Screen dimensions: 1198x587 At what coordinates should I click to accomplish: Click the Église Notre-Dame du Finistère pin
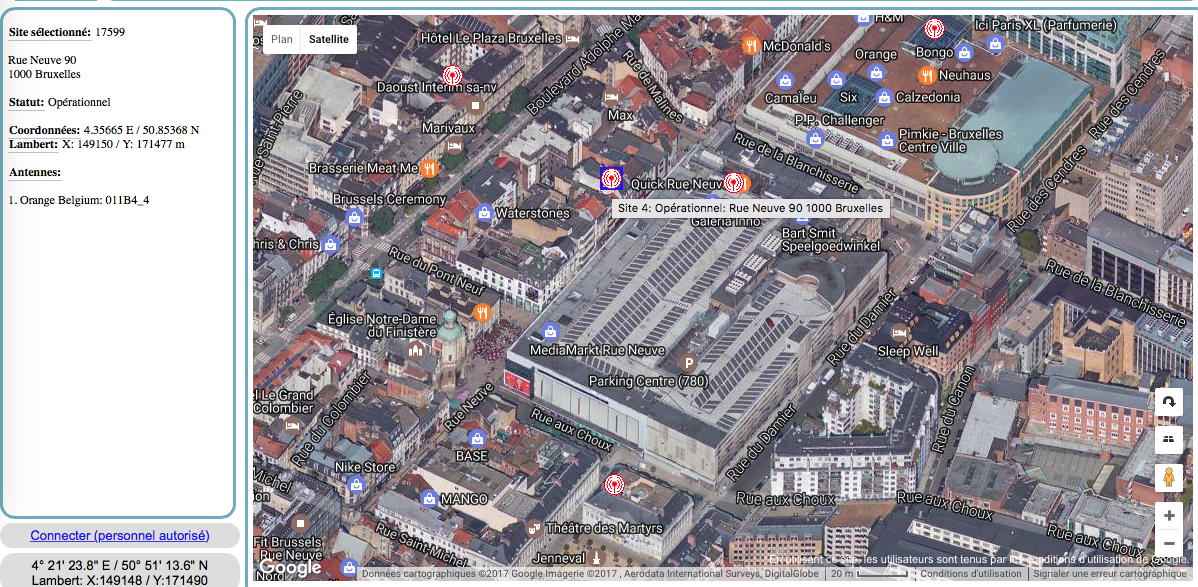point(416,350)
